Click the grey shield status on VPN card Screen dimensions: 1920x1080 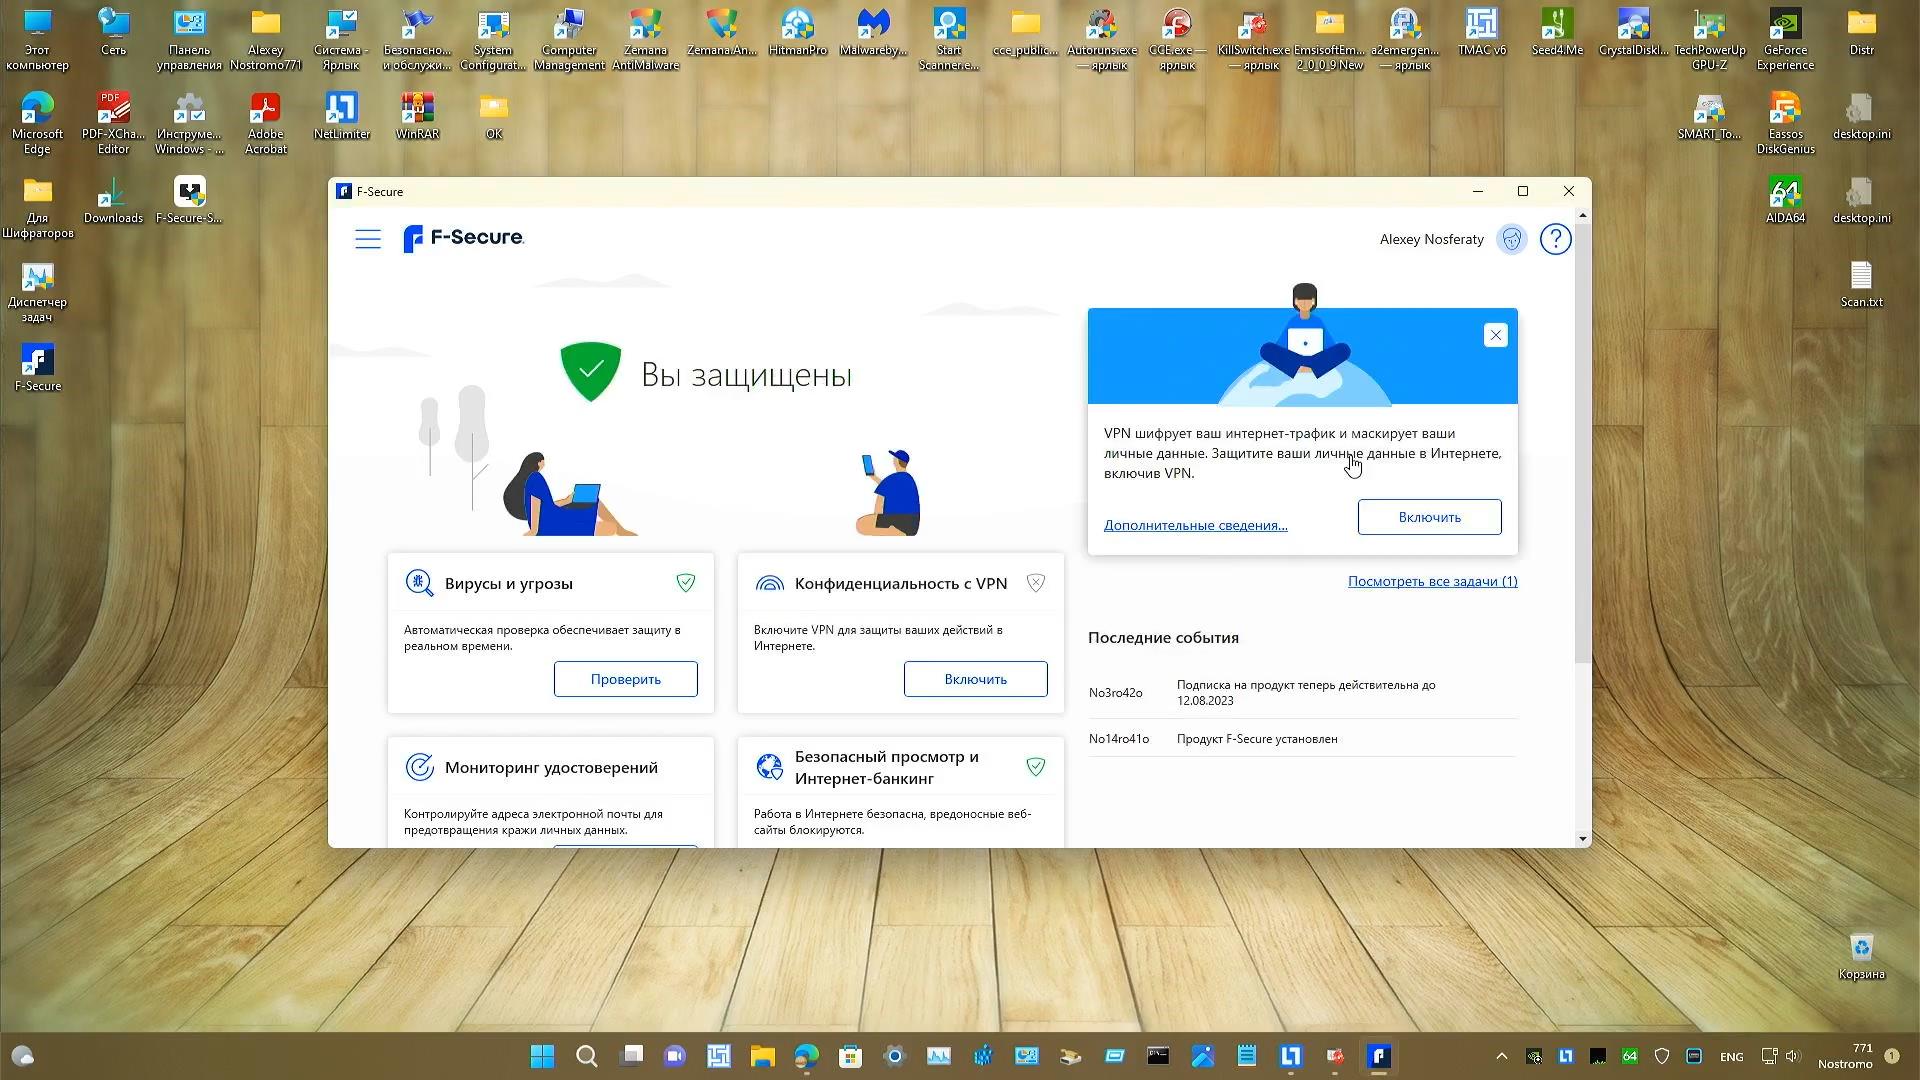click(1036, 582)
